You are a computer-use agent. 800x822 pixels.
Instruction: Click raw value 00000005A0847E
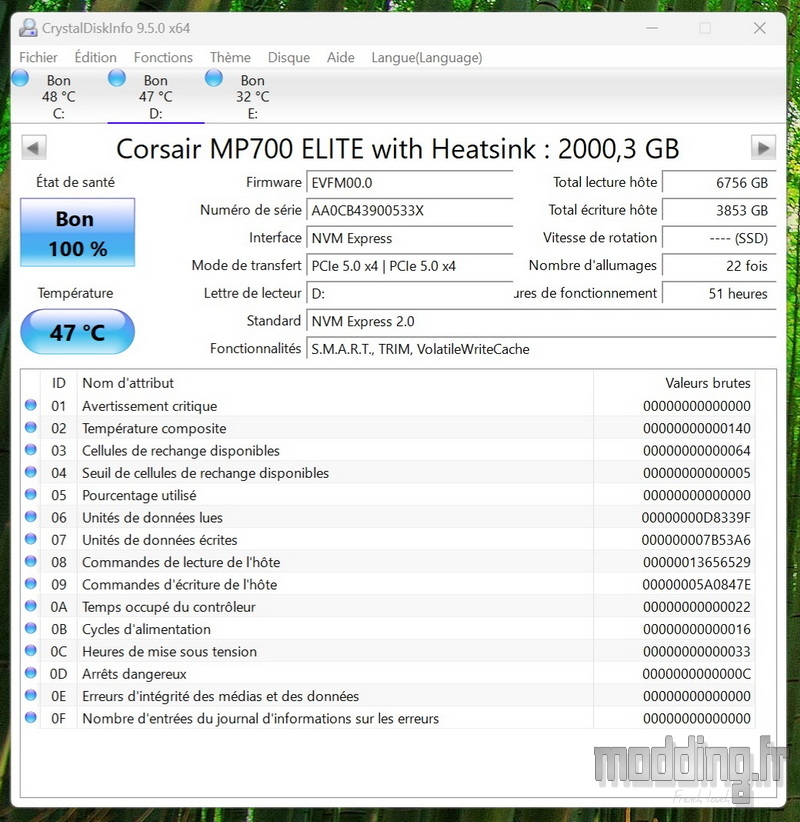[696, 585]
